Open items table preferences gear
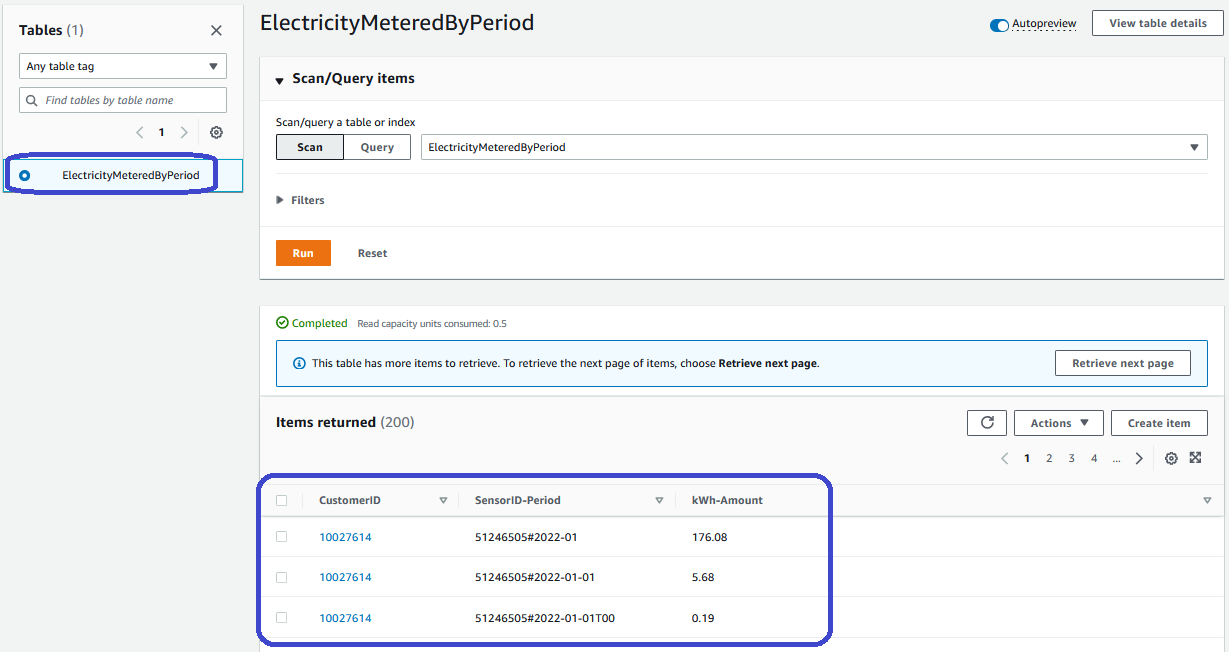Screen dimensions: 1229x652 tap(1171, 458)
